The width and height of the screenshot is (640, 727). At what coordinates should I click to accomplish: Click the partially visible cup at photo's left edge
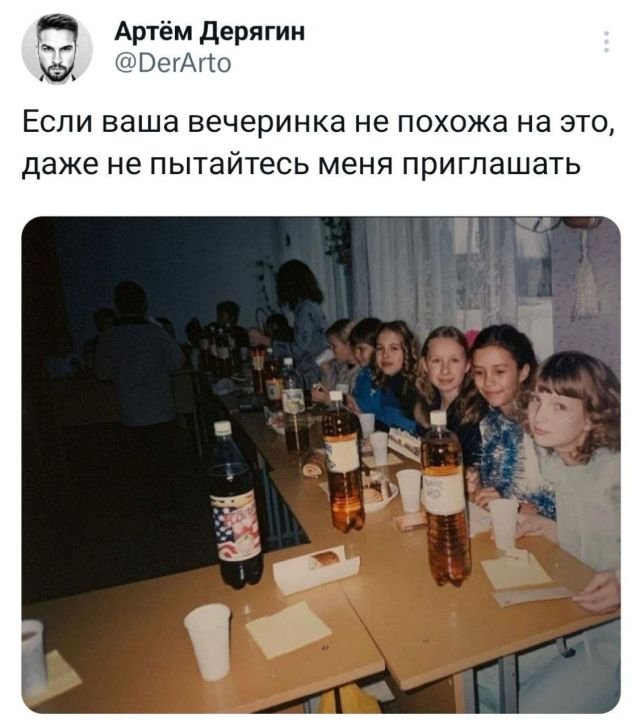click(x=34, y=656)
